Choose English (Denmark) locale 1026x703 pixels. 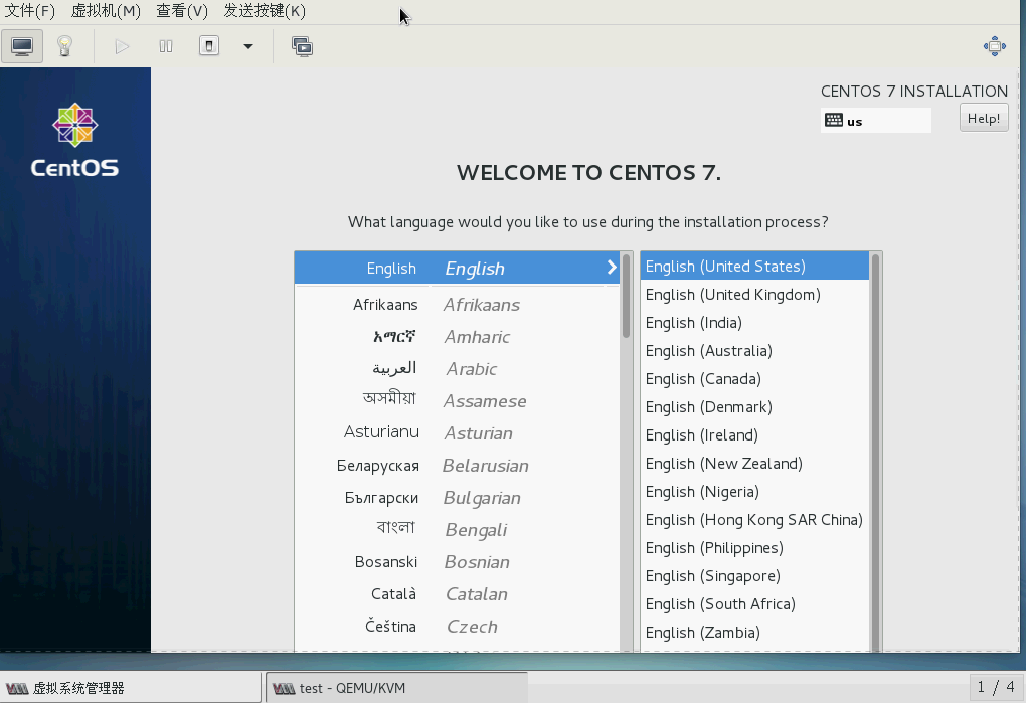(755, 407)
